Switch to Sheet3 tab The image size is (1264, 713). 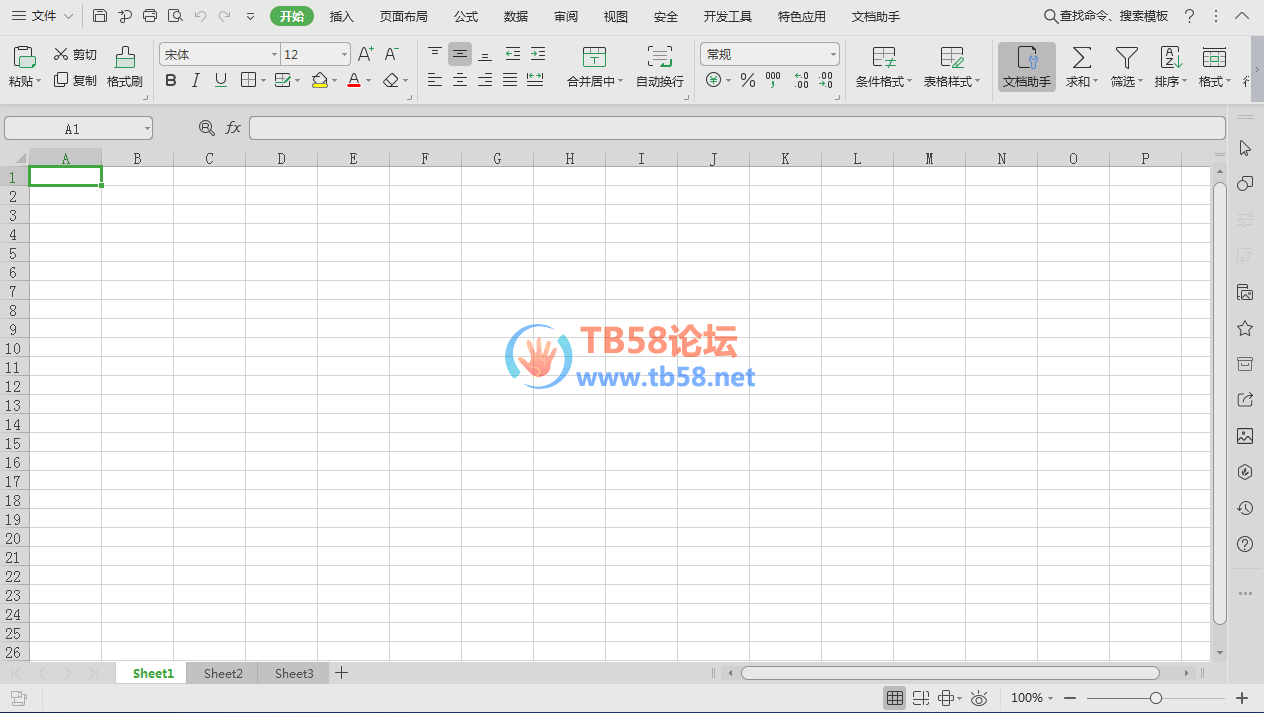(294, 673)
